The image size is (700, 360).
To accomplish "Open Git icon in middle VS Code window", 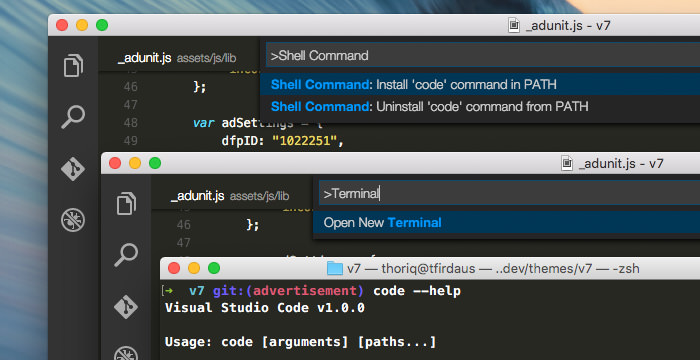I will (125, 307).
